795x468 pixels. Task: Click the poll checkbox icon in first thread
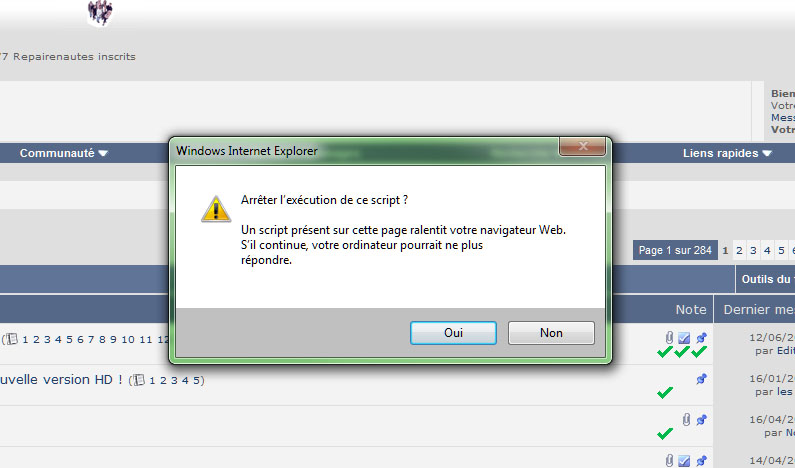[x=684, y=338]
